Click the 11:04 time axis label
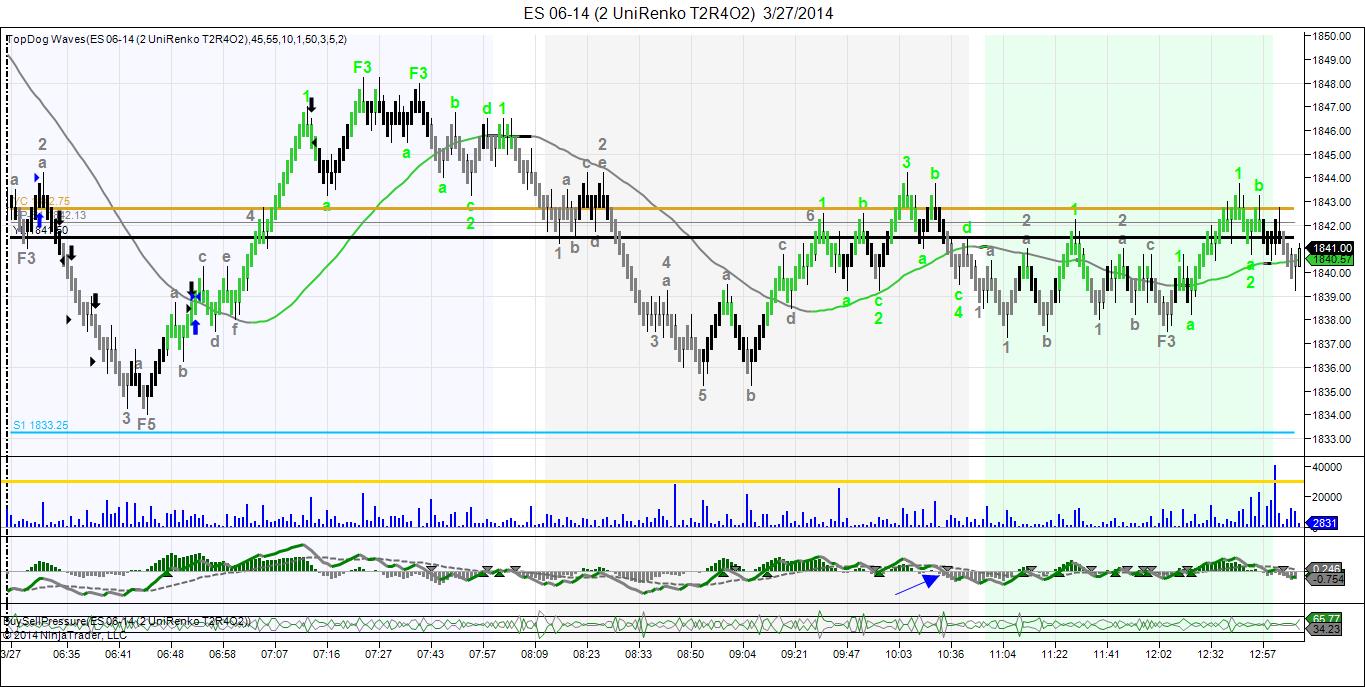1365x687 pixels. [1002, 654]
